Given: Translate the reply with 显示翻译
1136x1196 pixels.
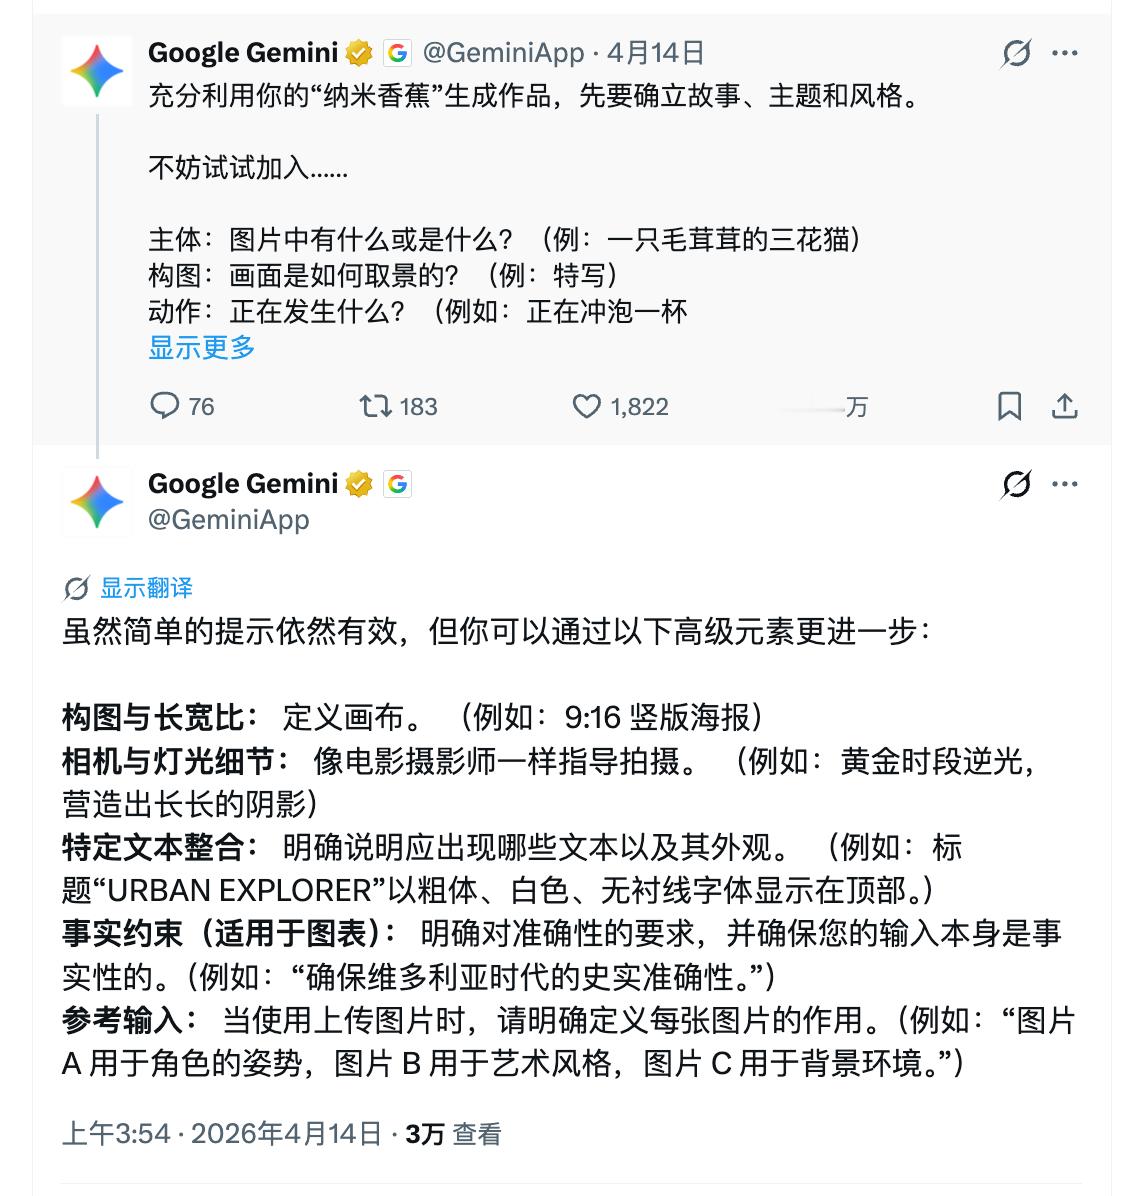Looking at the screenshot, I should tap(146, 588).
